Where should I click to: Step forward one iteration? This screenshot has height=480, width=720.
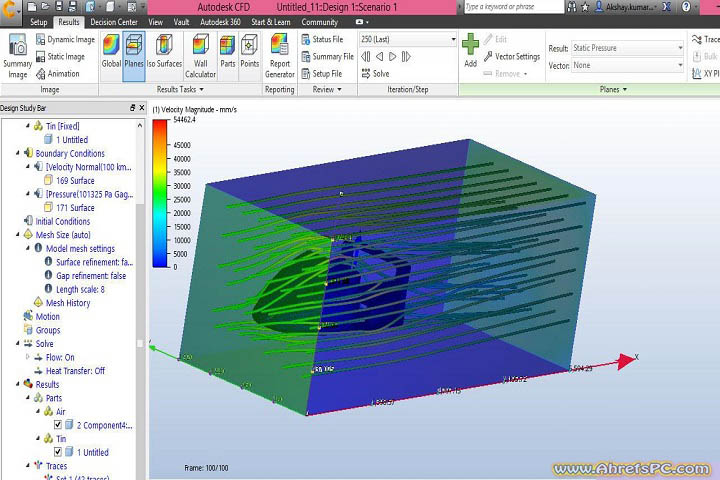393,56
